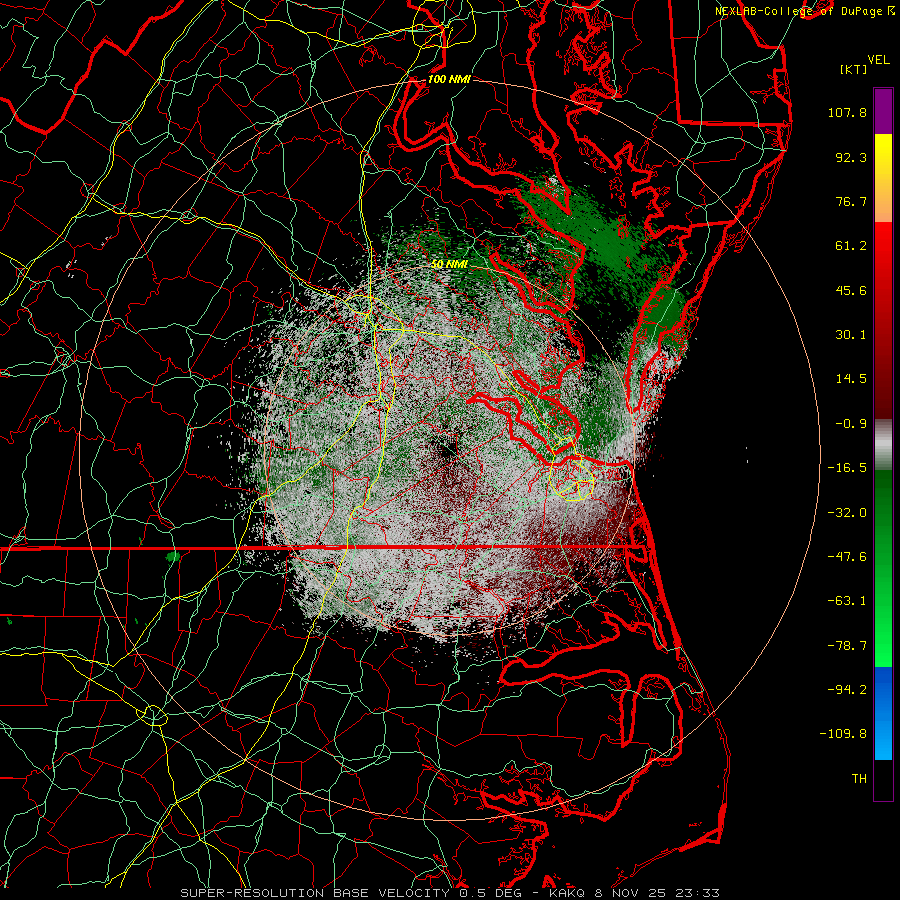Click the [KT] units label
Image resolution: width=900 pixels, height=900 pixels.
(854, 69)
